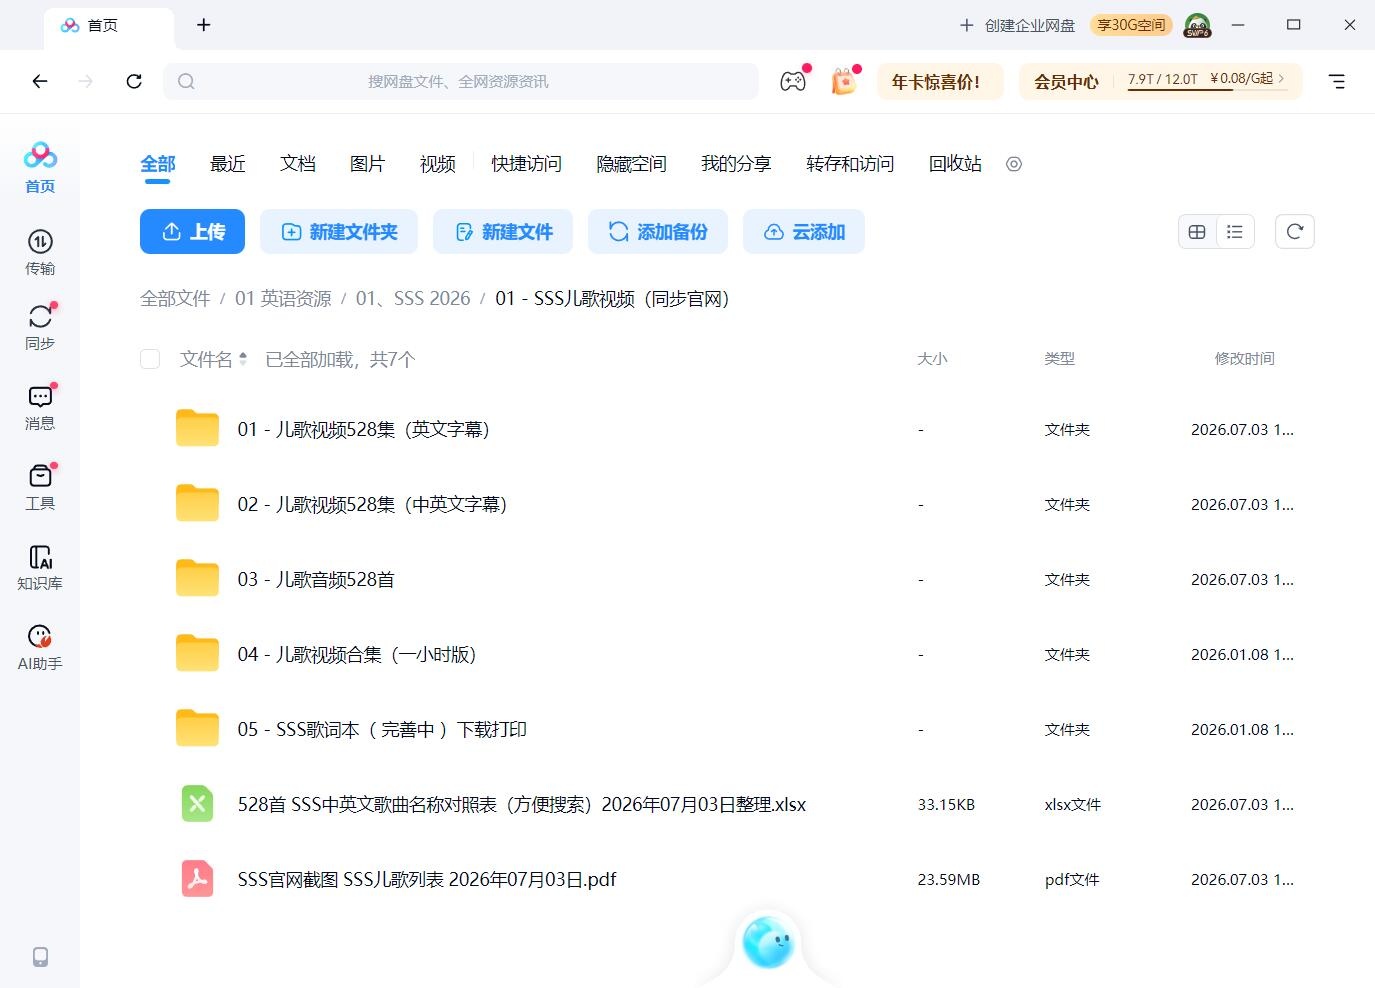Open the 传输 transfer sidebar icon

pos(40,252)
